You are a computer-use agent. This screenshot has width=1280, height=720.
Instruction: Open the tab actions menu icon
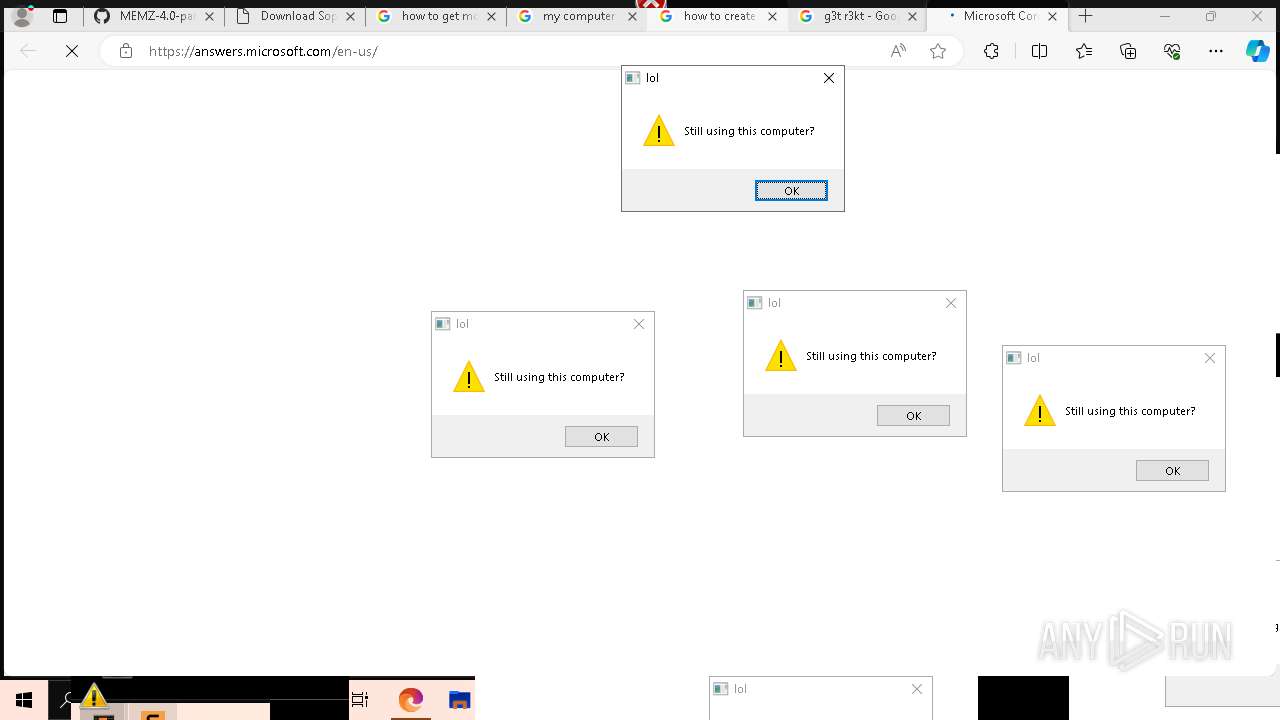(x=60, y=17)
